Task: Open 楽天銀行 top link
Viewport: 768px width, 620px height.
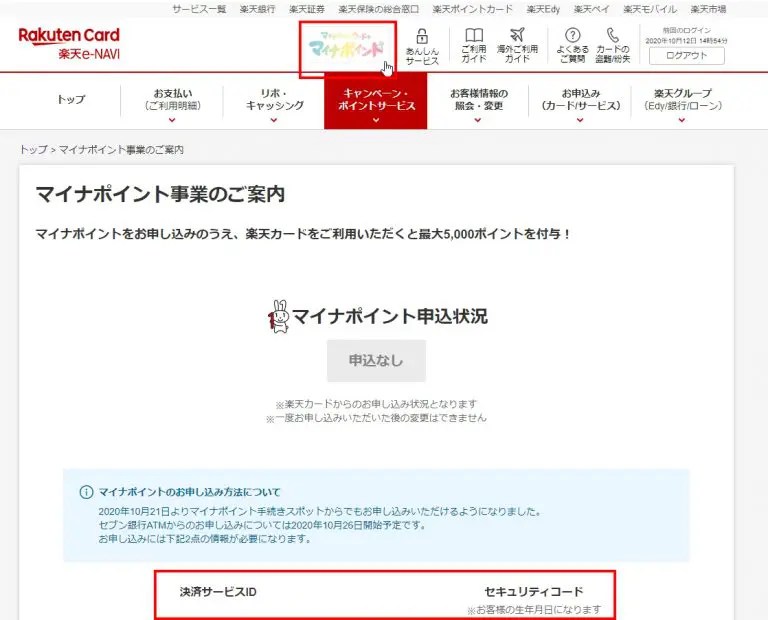Action: click(257, 9)
